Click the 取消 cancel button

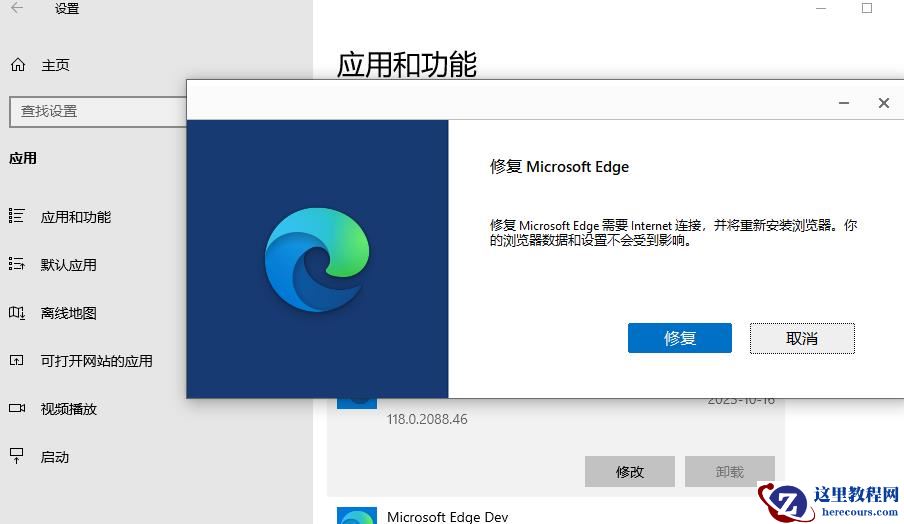pyautogui.click(x=802, y=338)
